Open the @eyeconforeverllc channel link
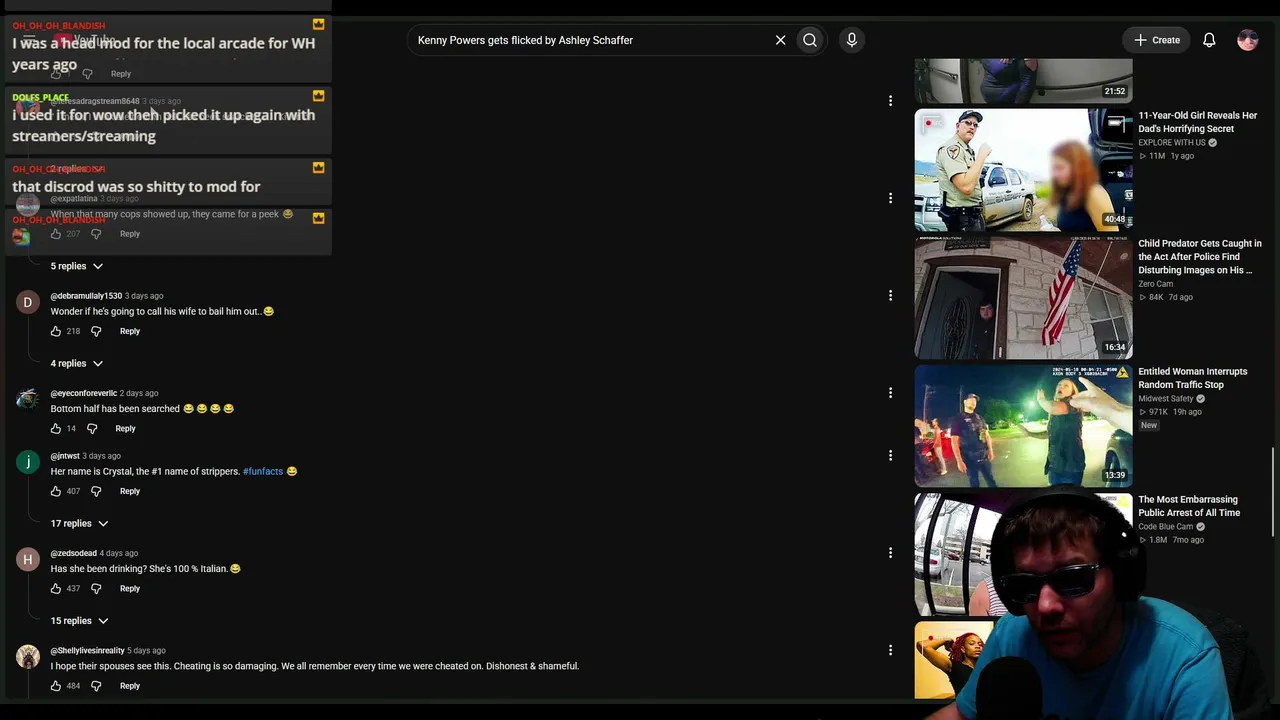Viewport: 1280px width, 720px height. click(84, 393)
